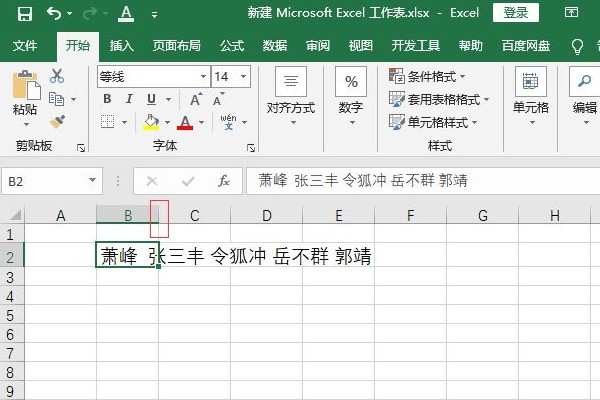Click the insert function fx icon

[225, 181]
